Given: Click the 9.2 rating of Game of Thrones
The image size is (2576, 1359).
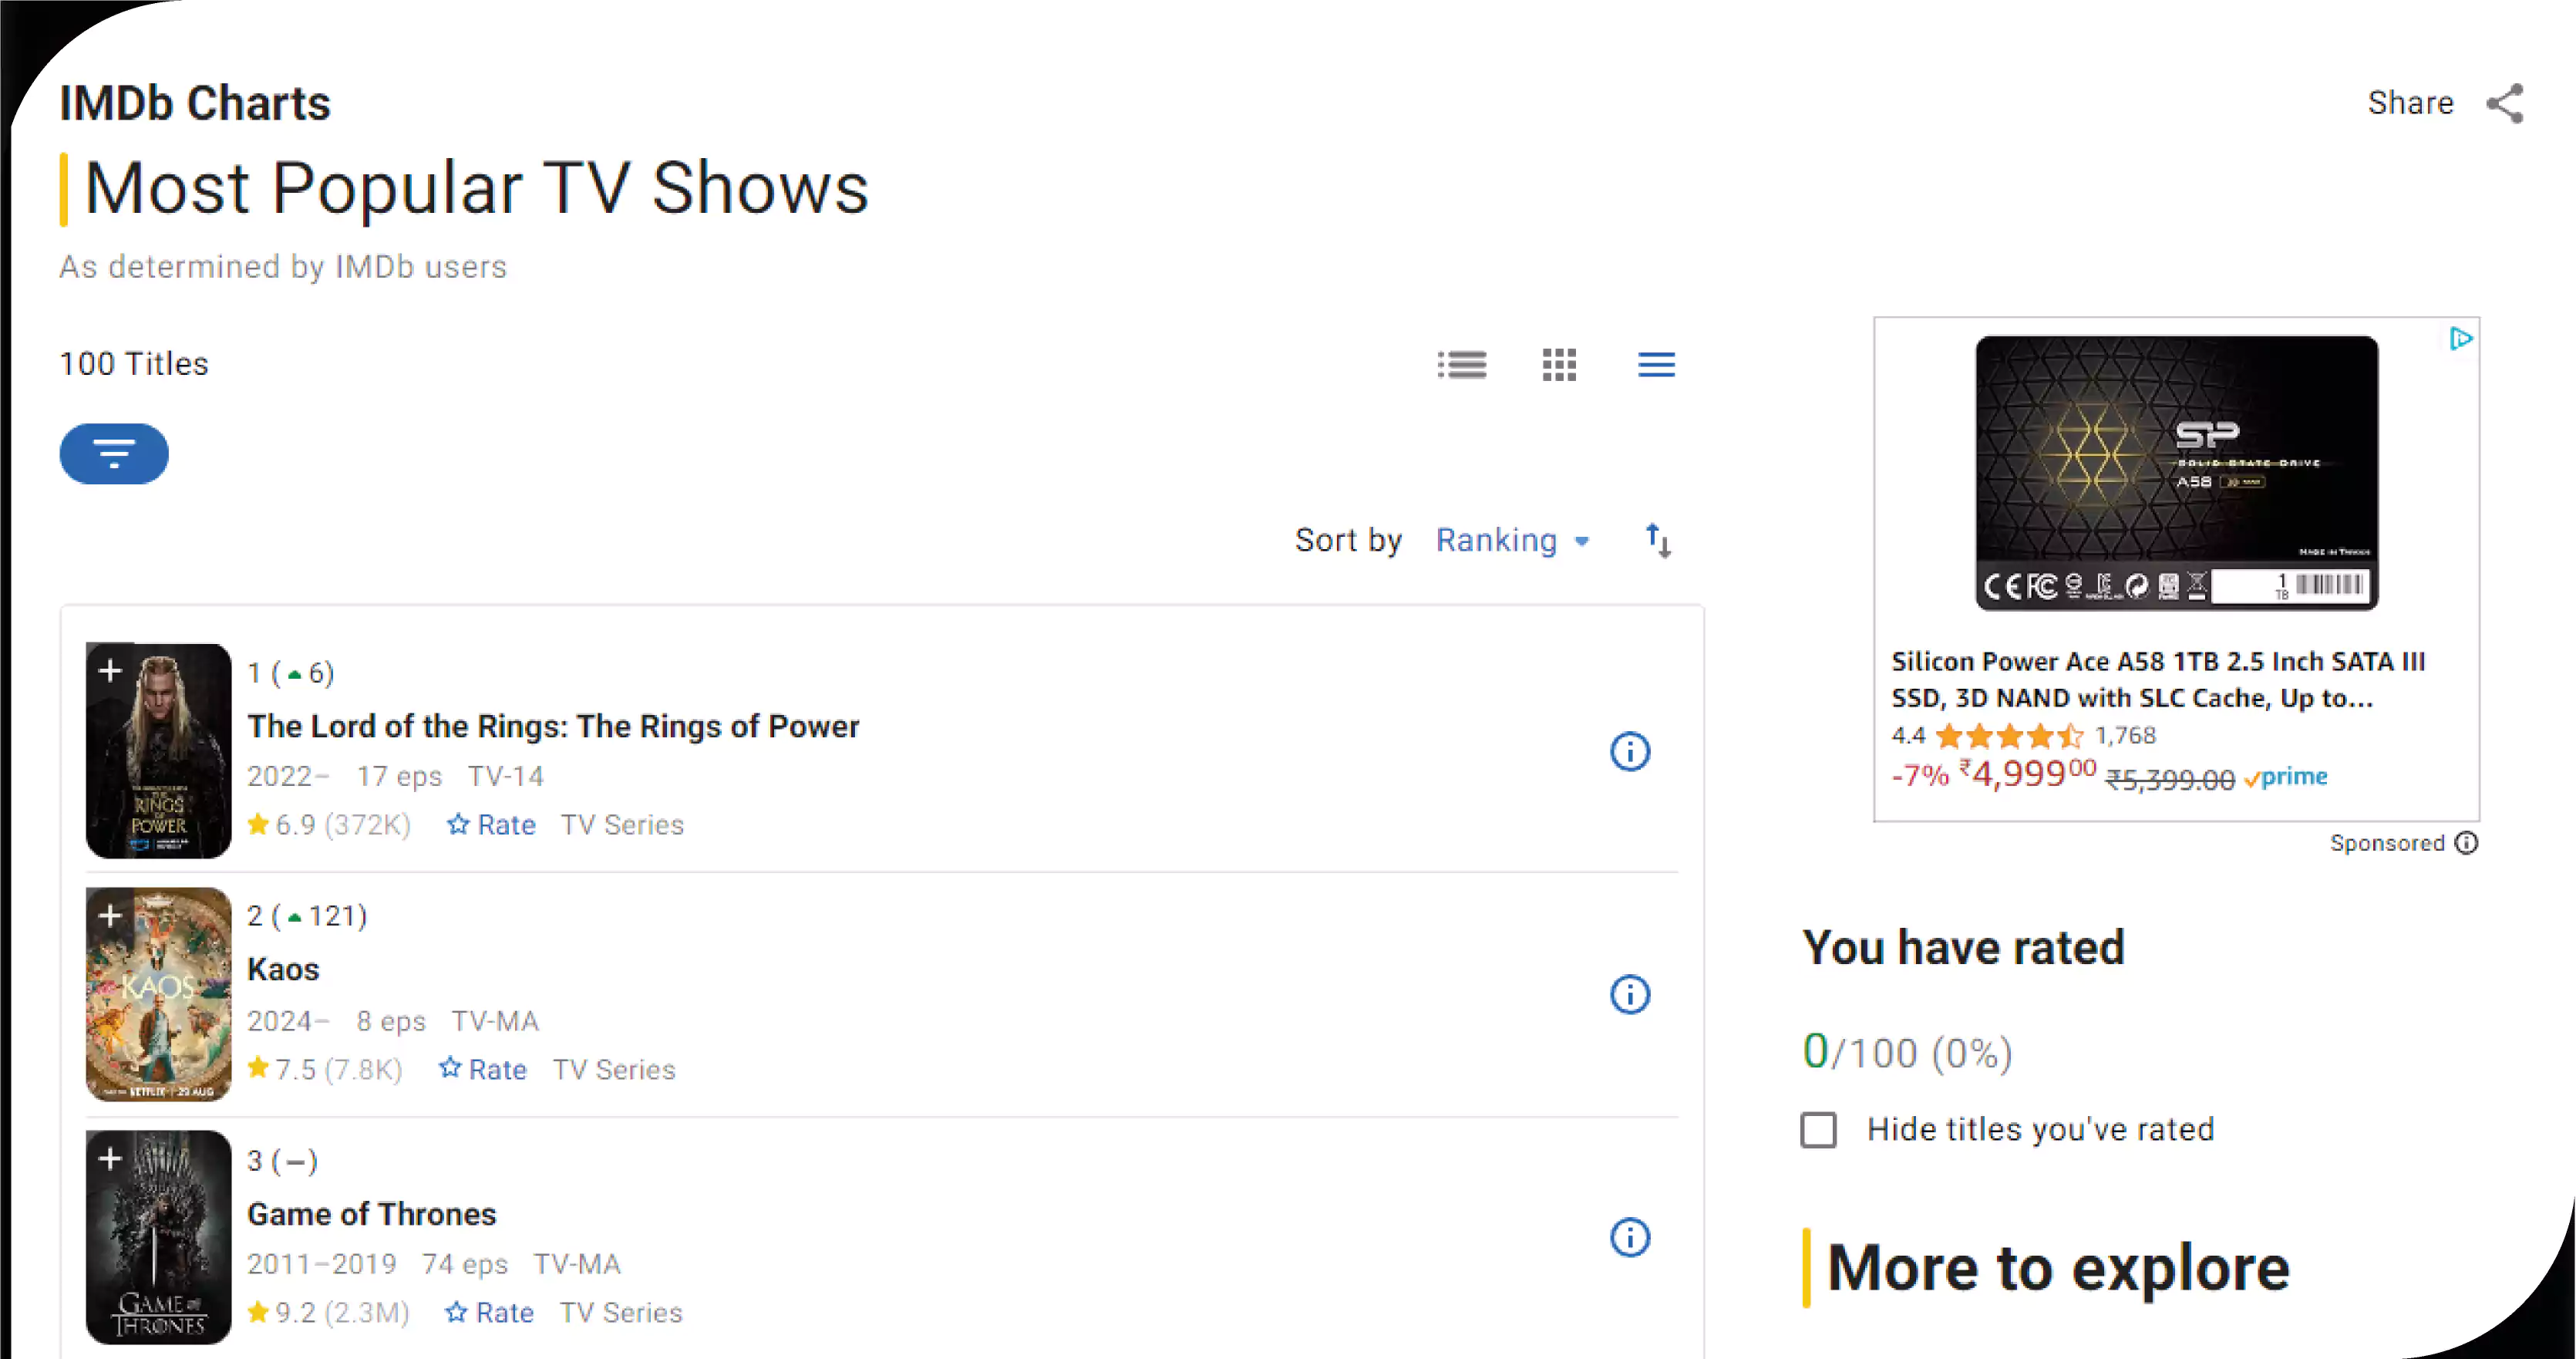Looking at the screenshot, I should point(328,1313).
